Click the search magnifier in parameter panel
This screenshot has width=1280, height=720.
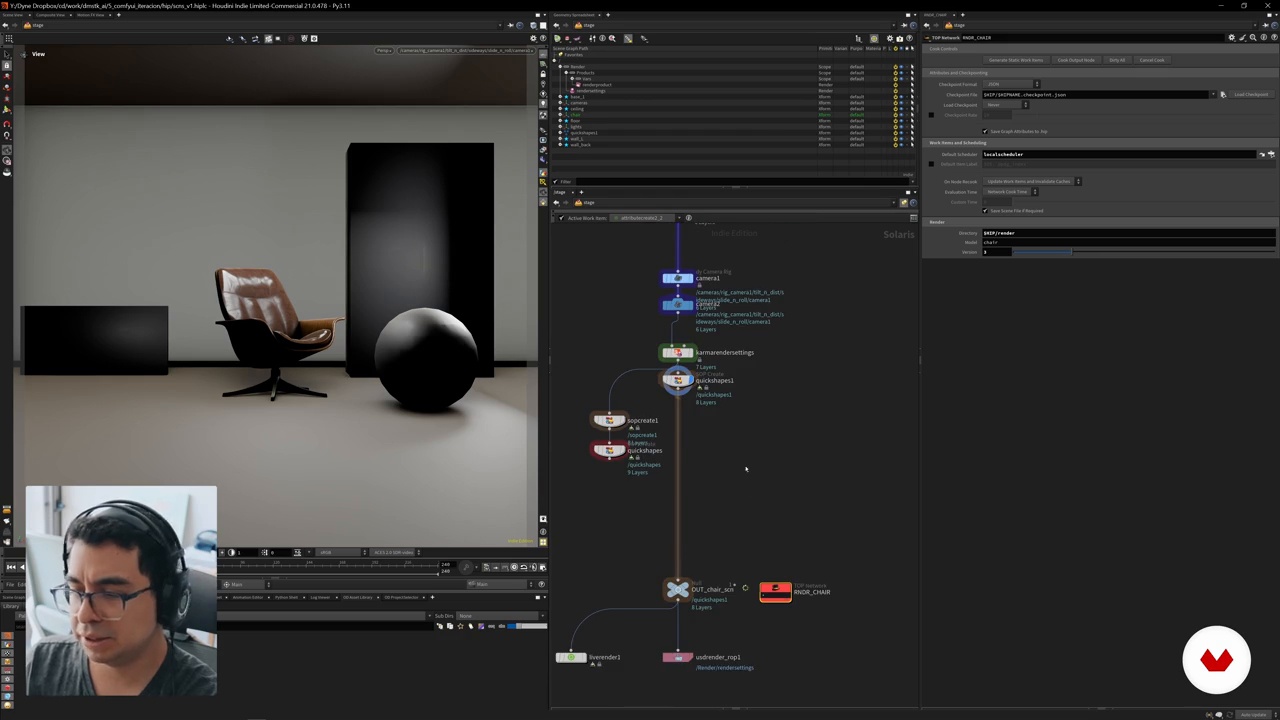pyautogui.click(x=1252, y=38)
